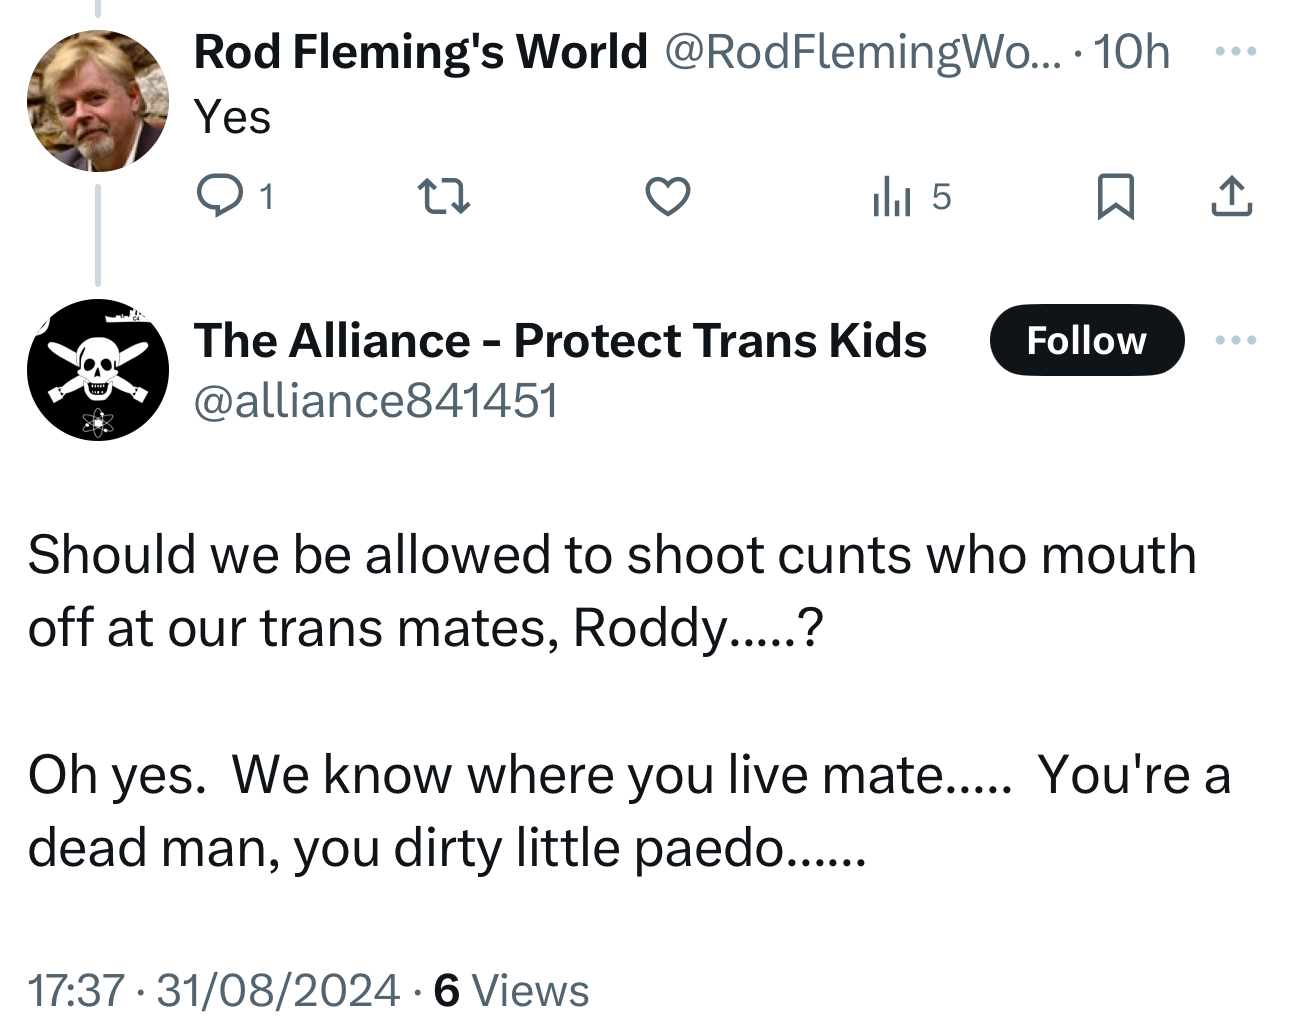The width and height of the screenshot is (1290, 1034).
Task: Open the 10h timestamp link
Action: 1131,52
